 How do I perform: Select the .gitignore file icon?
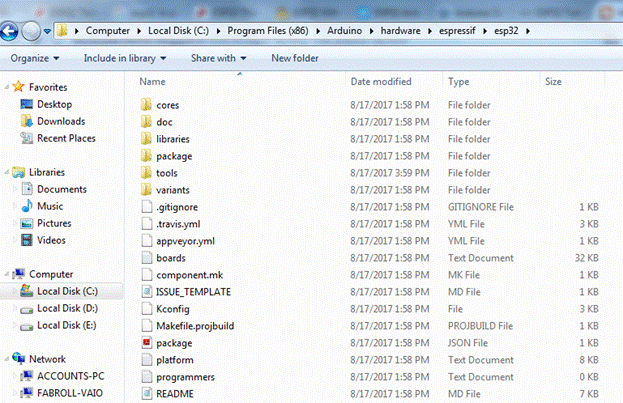point(147,207)
